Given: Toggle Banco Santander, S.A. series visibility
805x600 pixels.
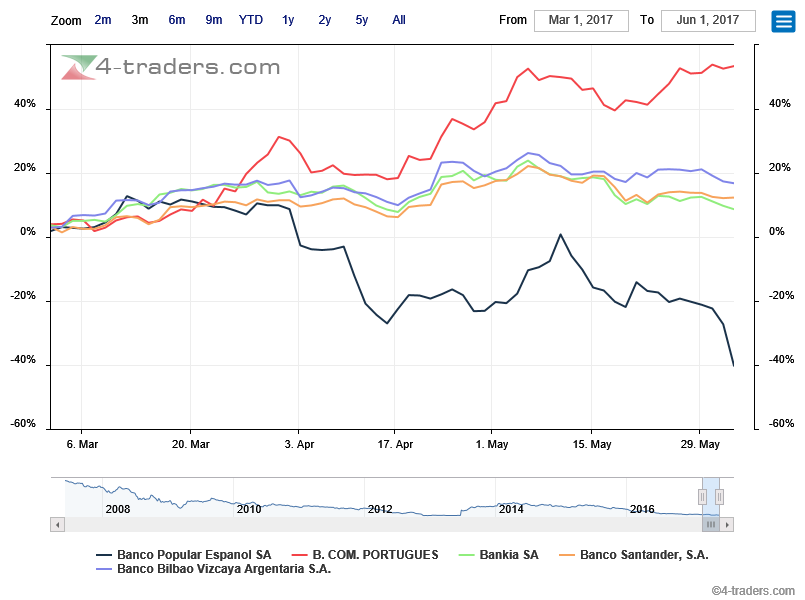Looking at the screenshot, I should coord(634,555).
